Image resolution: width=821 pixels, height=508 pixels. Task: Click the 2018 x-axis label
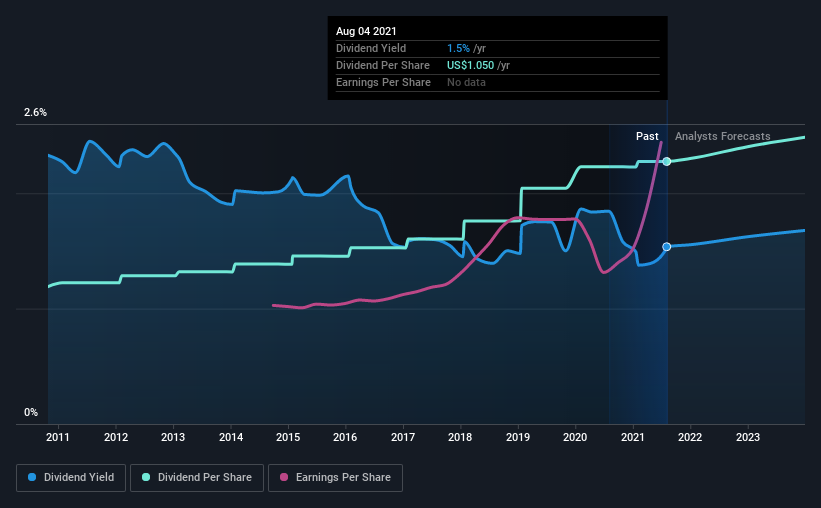(x=460, y=437)
